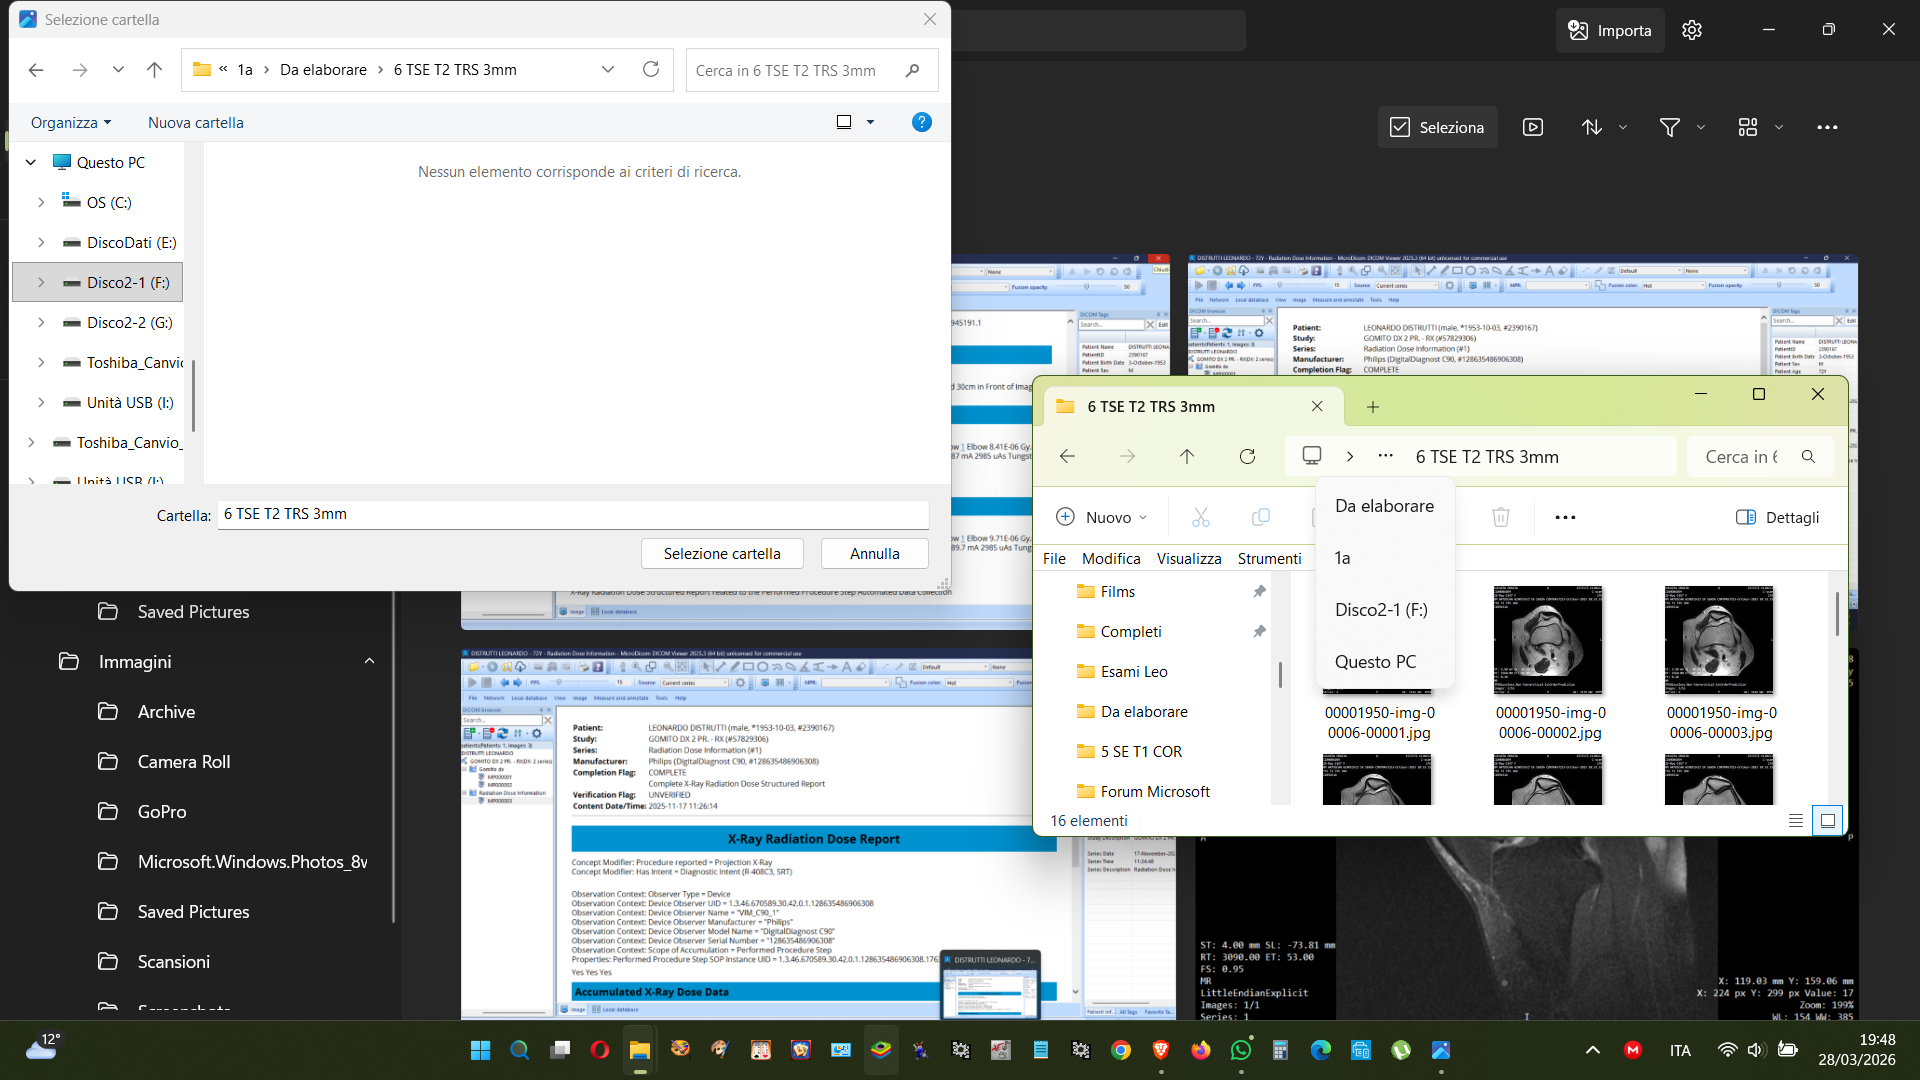The image size is (1920, 1080).
Task: Open Strumenti menu in Explorer
Action: [1269, 559]
